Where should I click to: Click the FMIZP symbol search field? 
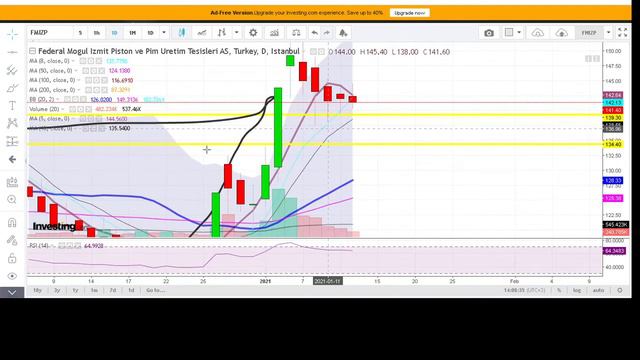49,33
